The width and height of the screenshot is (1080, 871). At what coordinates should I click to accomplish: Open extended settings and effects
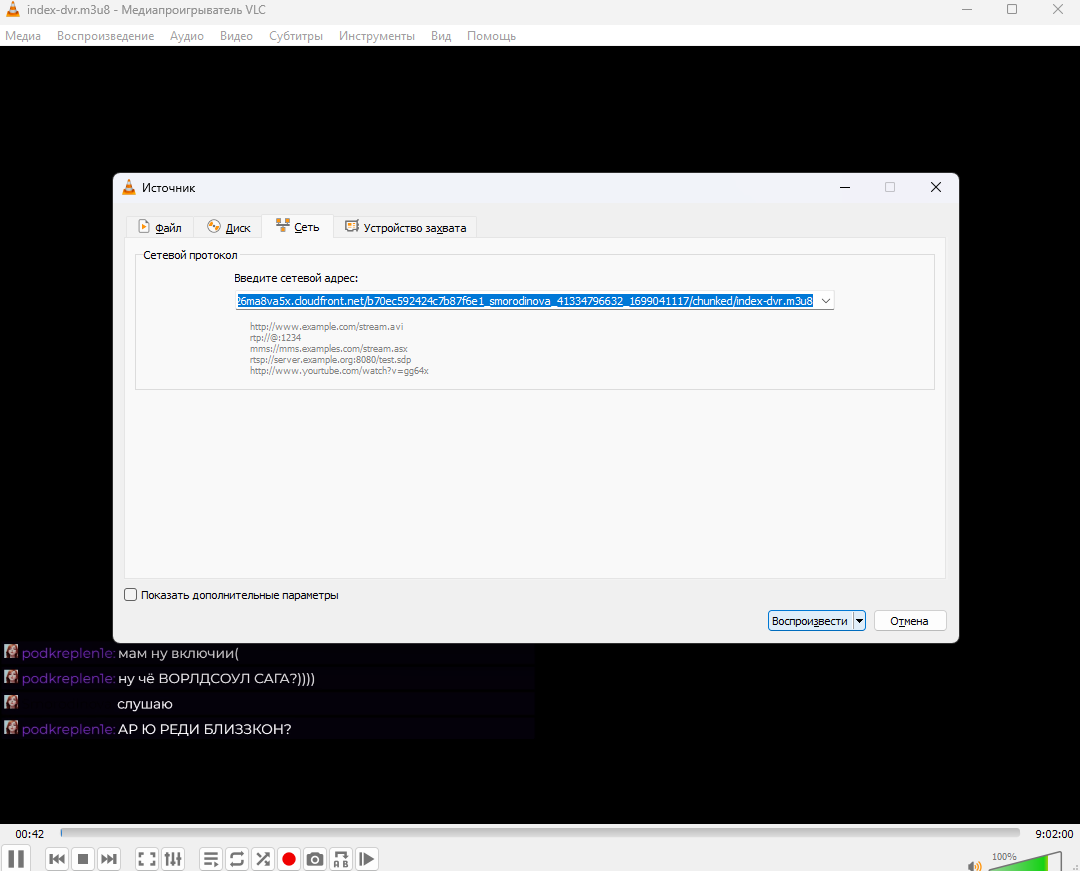pos(173,859)
